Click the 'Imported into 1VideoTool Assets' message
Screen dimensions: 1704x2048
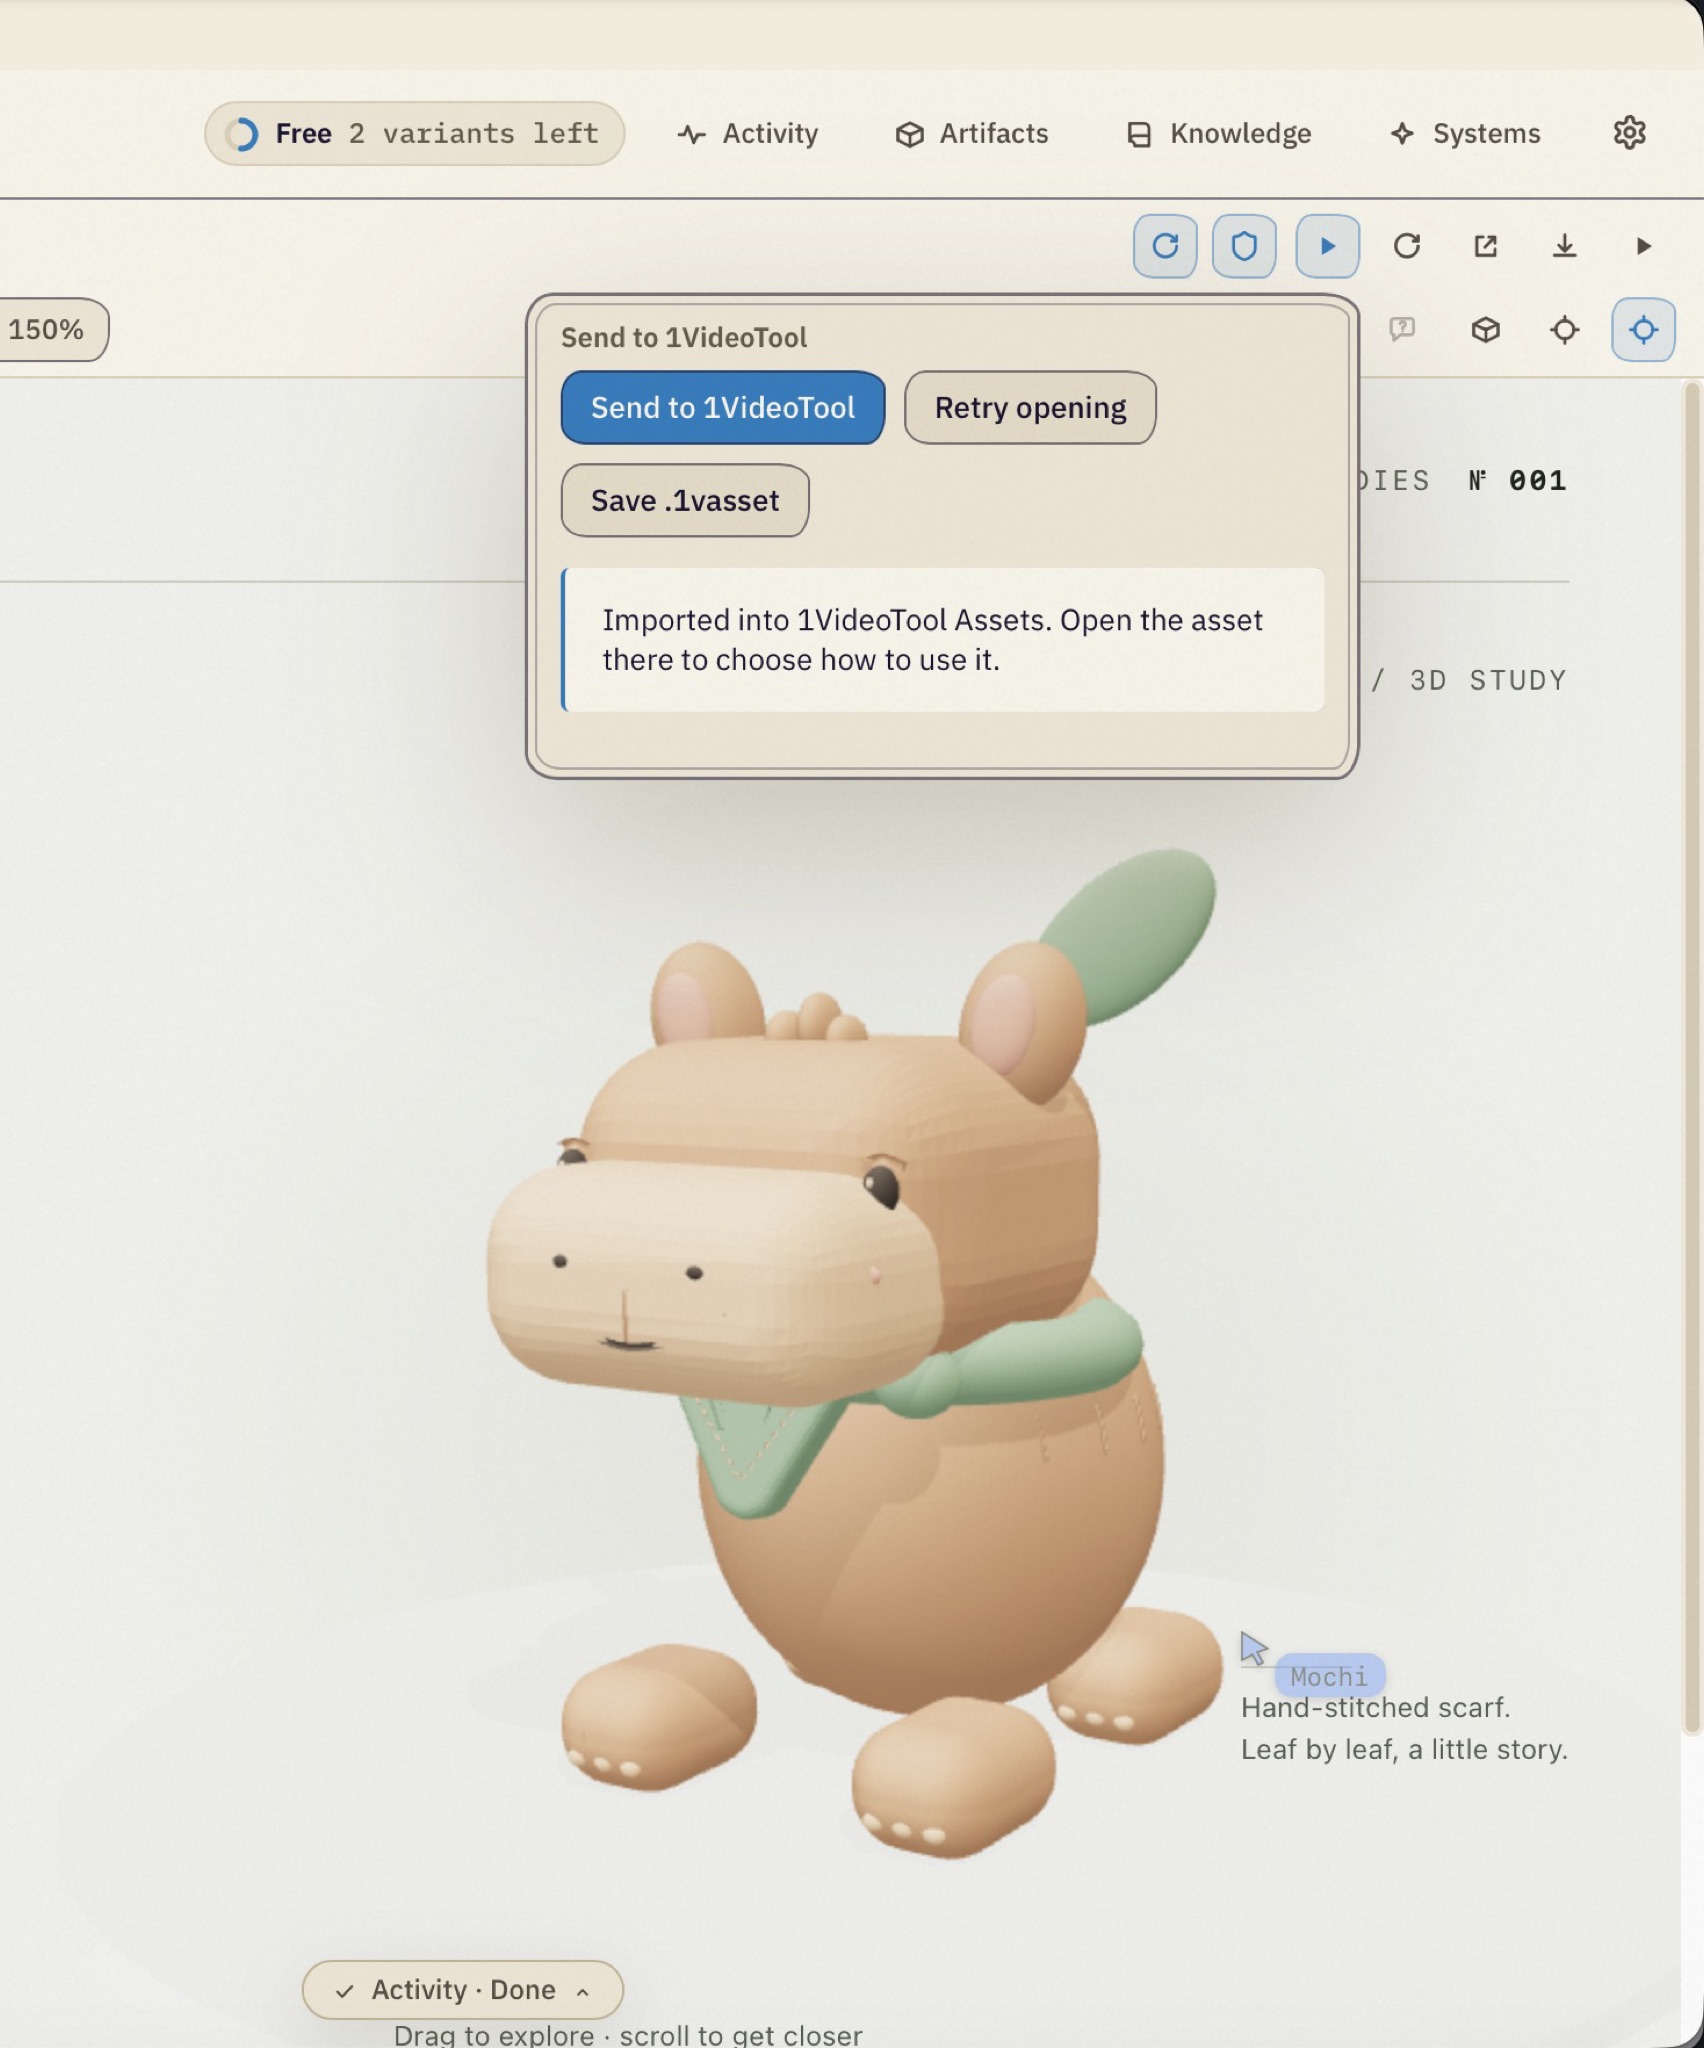click(x=945, y=640)
